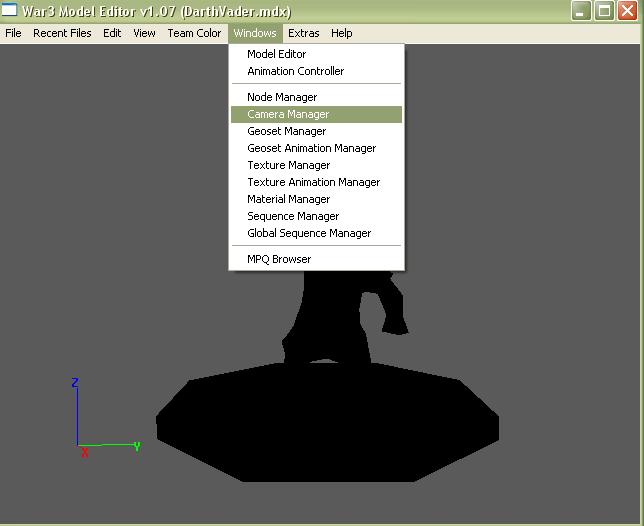Close the War3 Model Editor window
Screen dimensions: 644x526
628,11
